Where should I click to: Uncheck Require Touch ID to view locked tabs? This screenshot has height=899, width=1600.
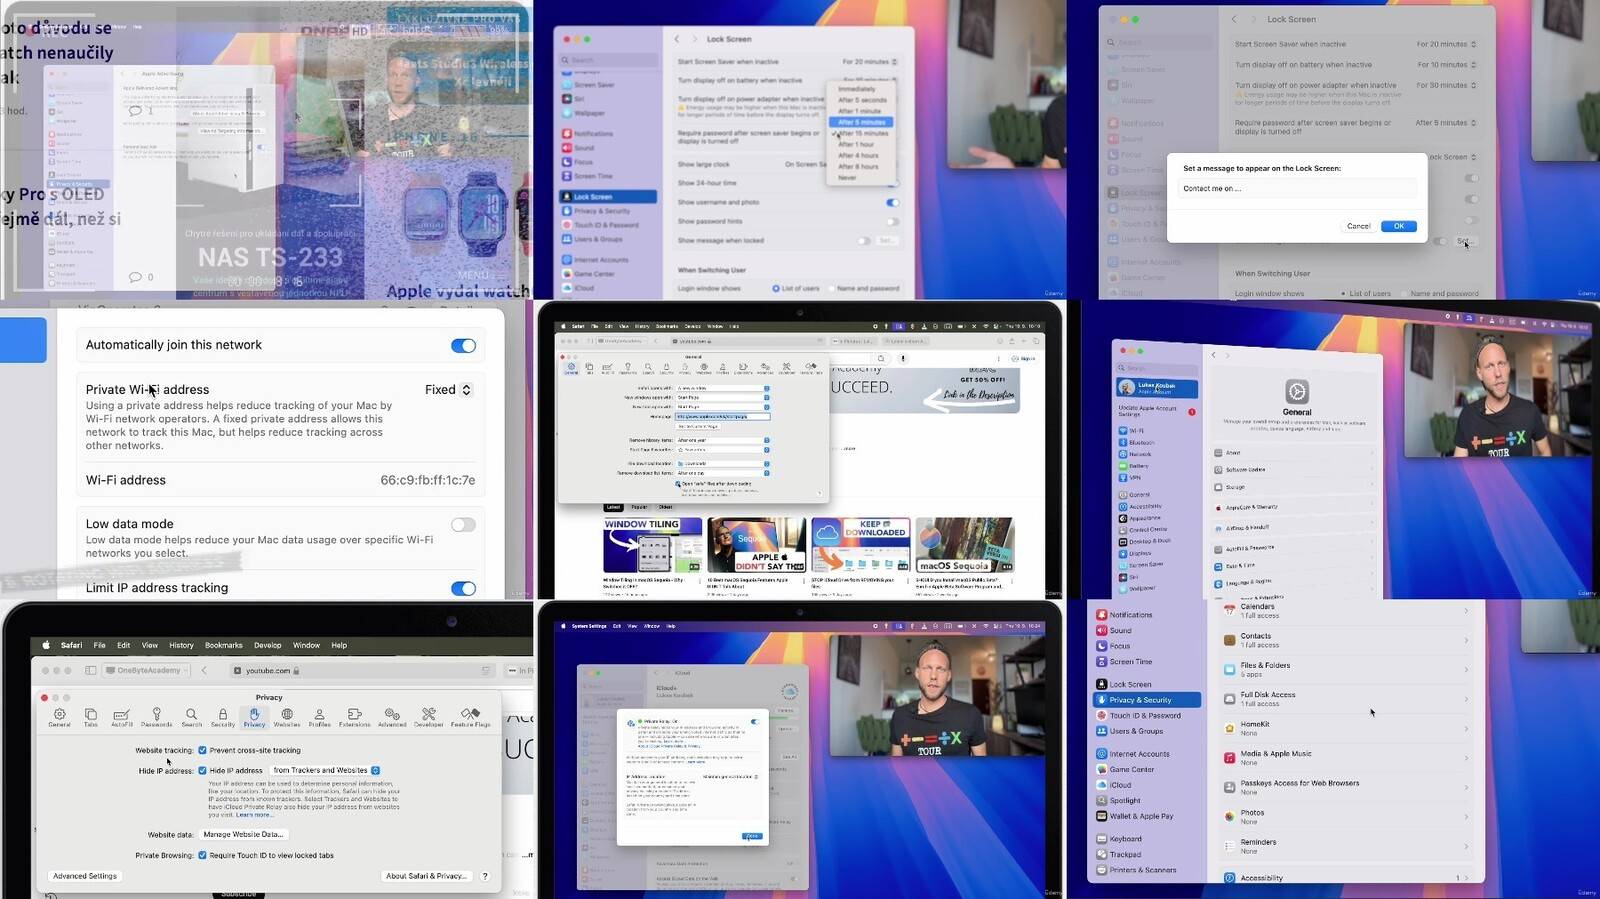tap(202, 856)
